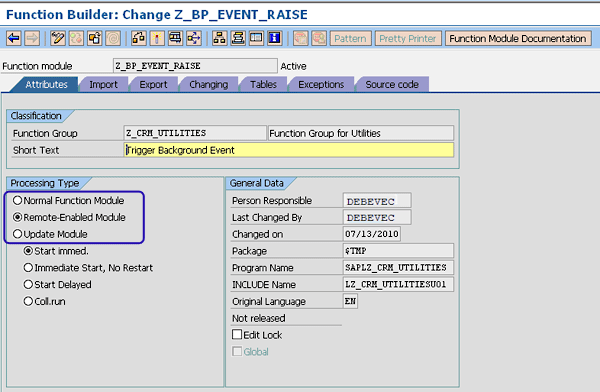
Task: Click the 'Function Group for Utilities' description
Action: pos(361,133)
